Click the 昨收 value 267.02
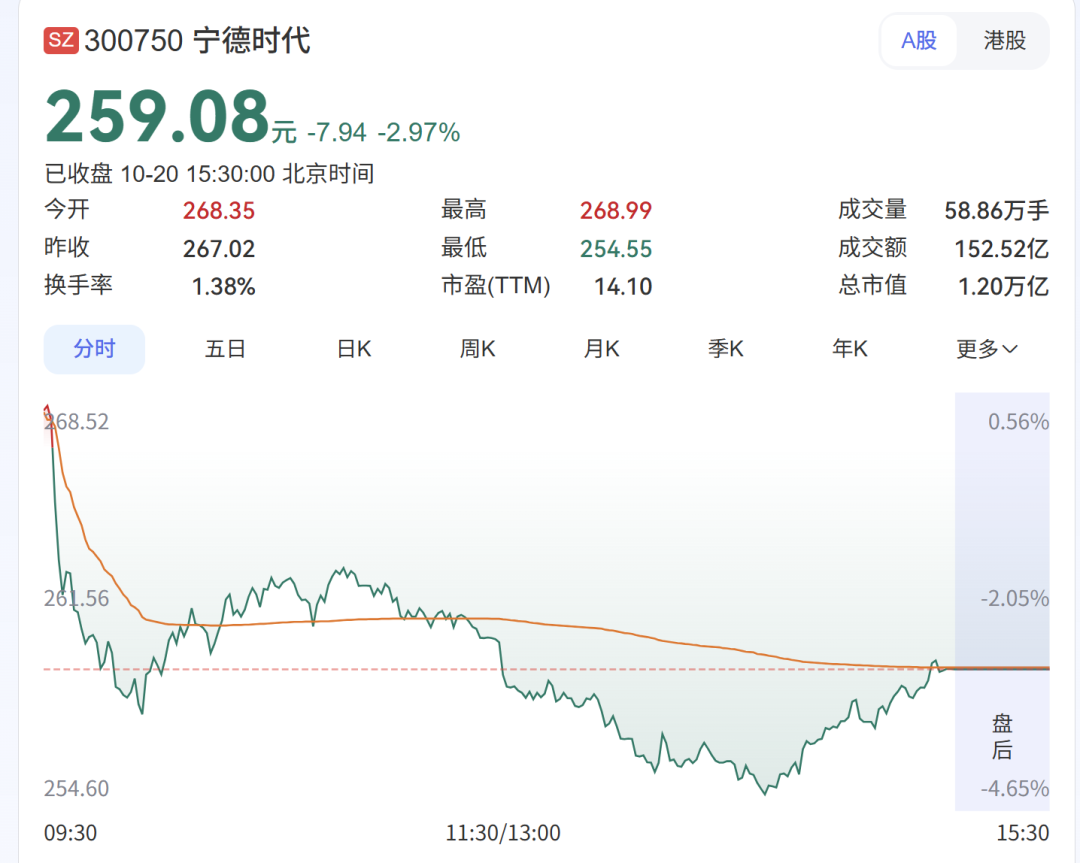 (x=219, y=249)
